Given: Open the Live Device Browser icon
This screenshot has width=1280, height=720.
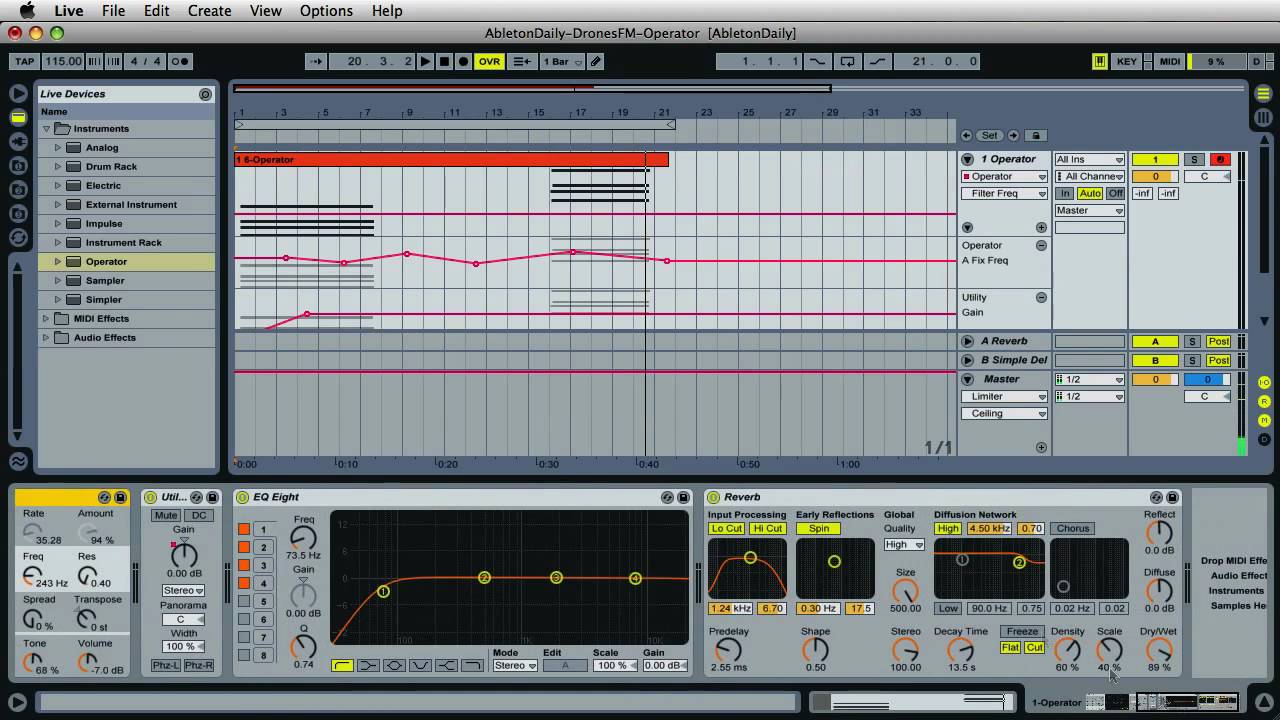Looking at the screenshot, I should [x=18, y=117].
